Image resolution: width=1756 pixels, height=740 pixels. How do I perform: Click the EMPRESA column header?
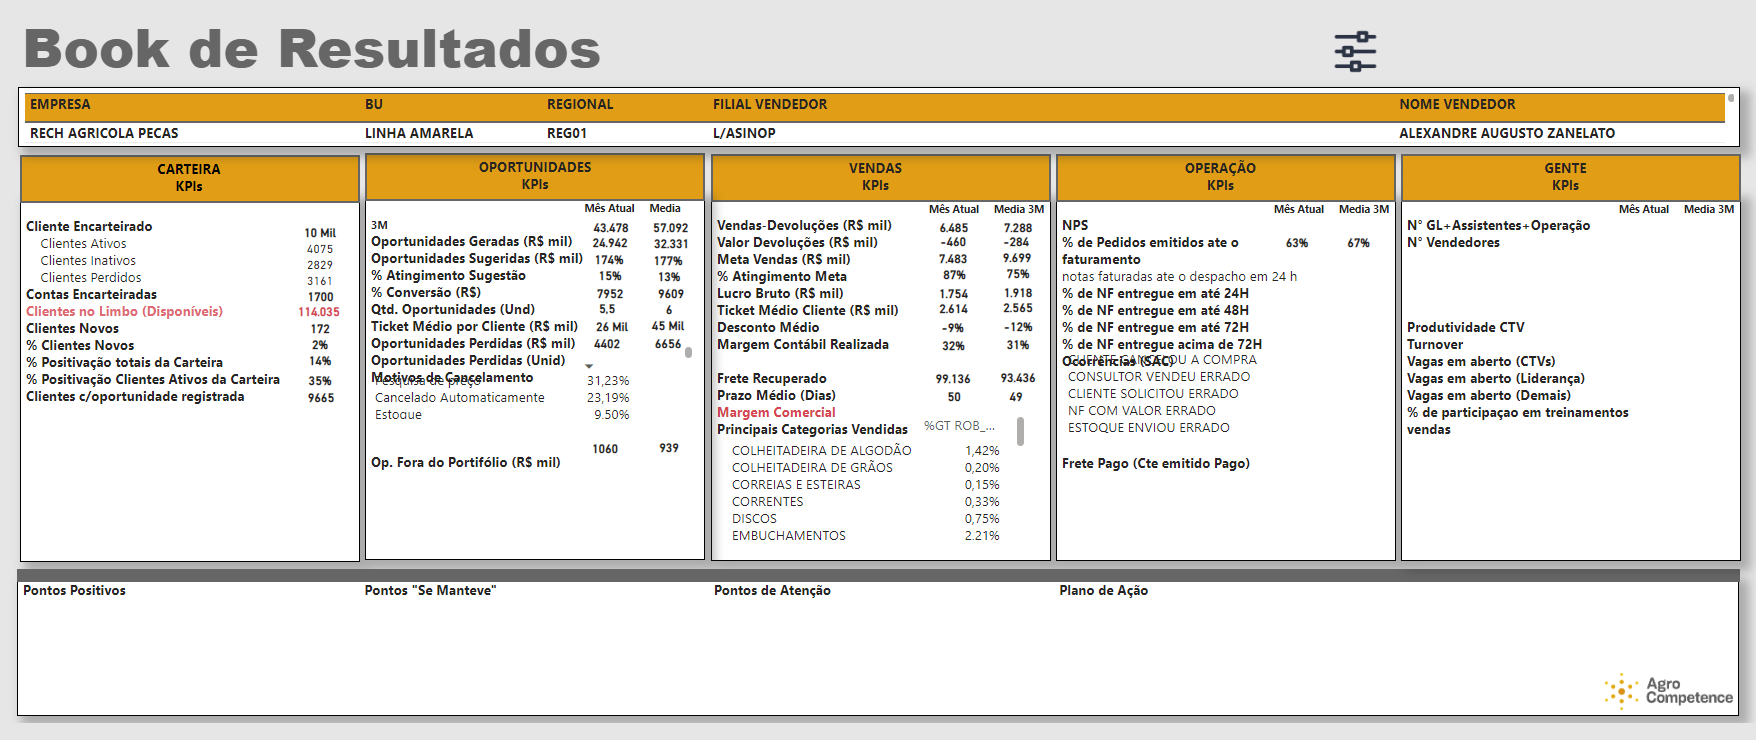point(60,104)
